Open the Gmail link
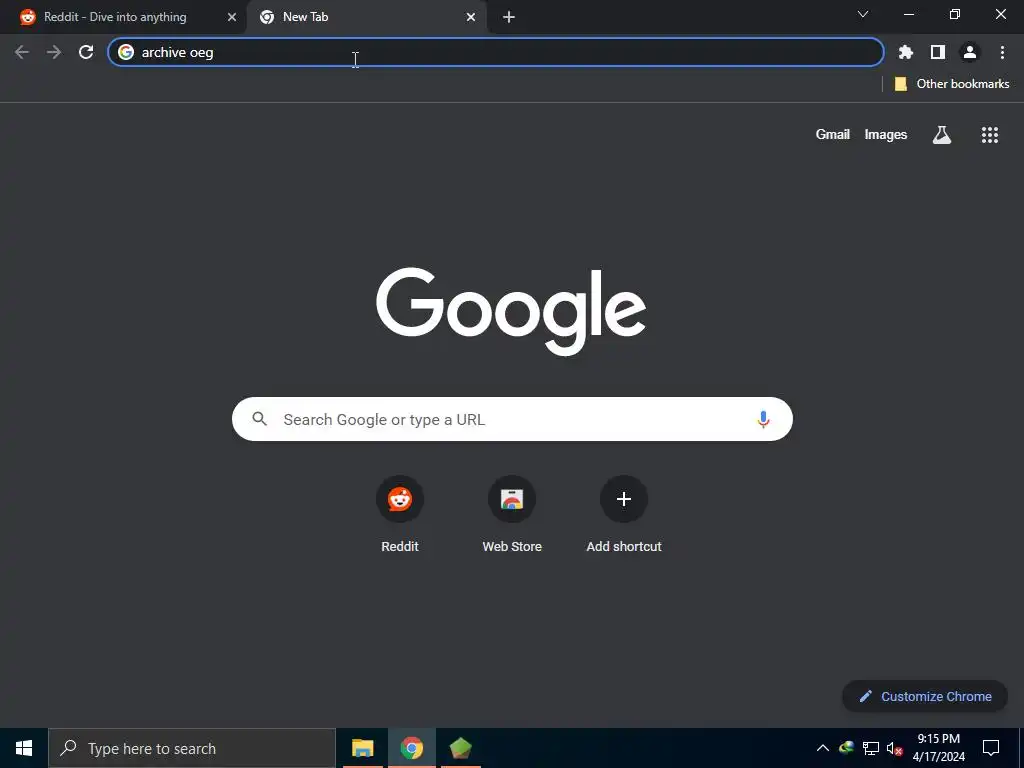This screenshot has height=768, width=1024. [x=833, y=135]
